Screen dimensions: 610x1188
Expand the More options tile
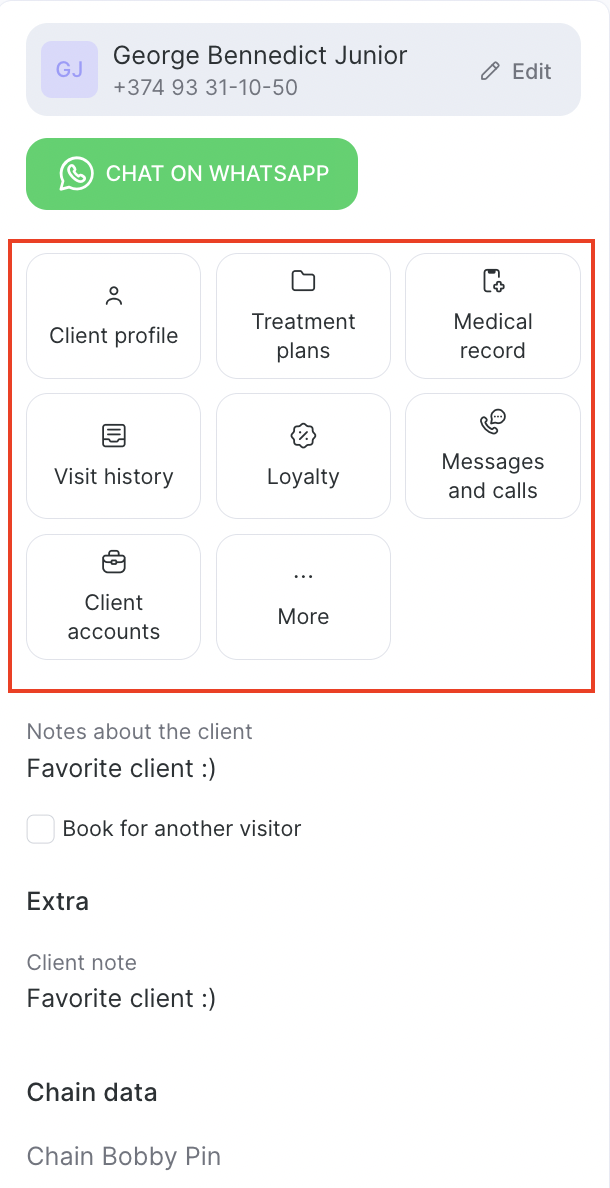click(303, 597)
